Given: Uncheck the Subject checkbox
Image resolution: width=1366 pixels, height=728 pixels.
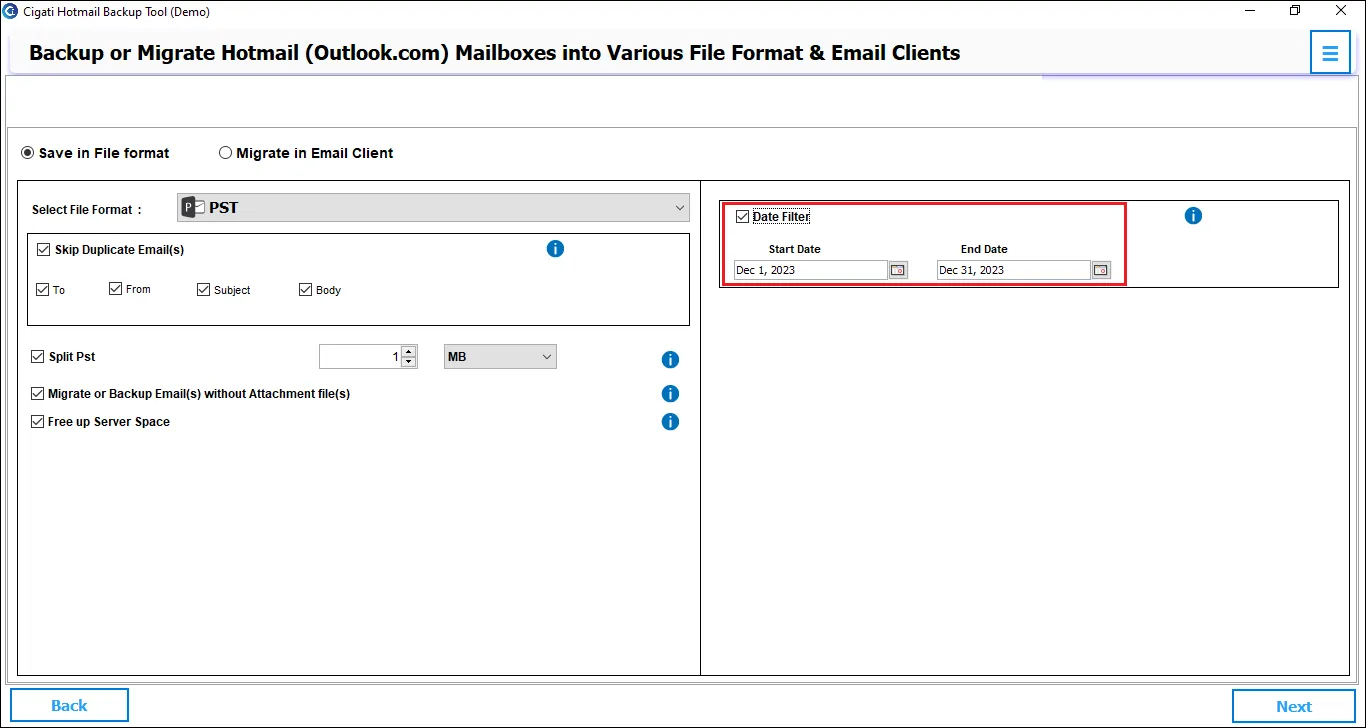Looking at the screenshot, I should click(204, 290).
